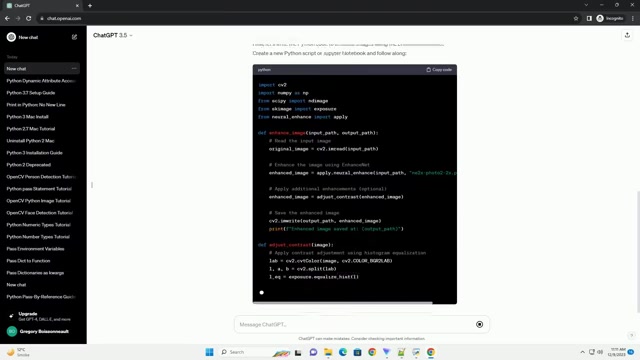Open the ChatGPT 3.5 model dropdown
Image resolution: width=640 pixels, height=360 pixels.
coord(113,36)
